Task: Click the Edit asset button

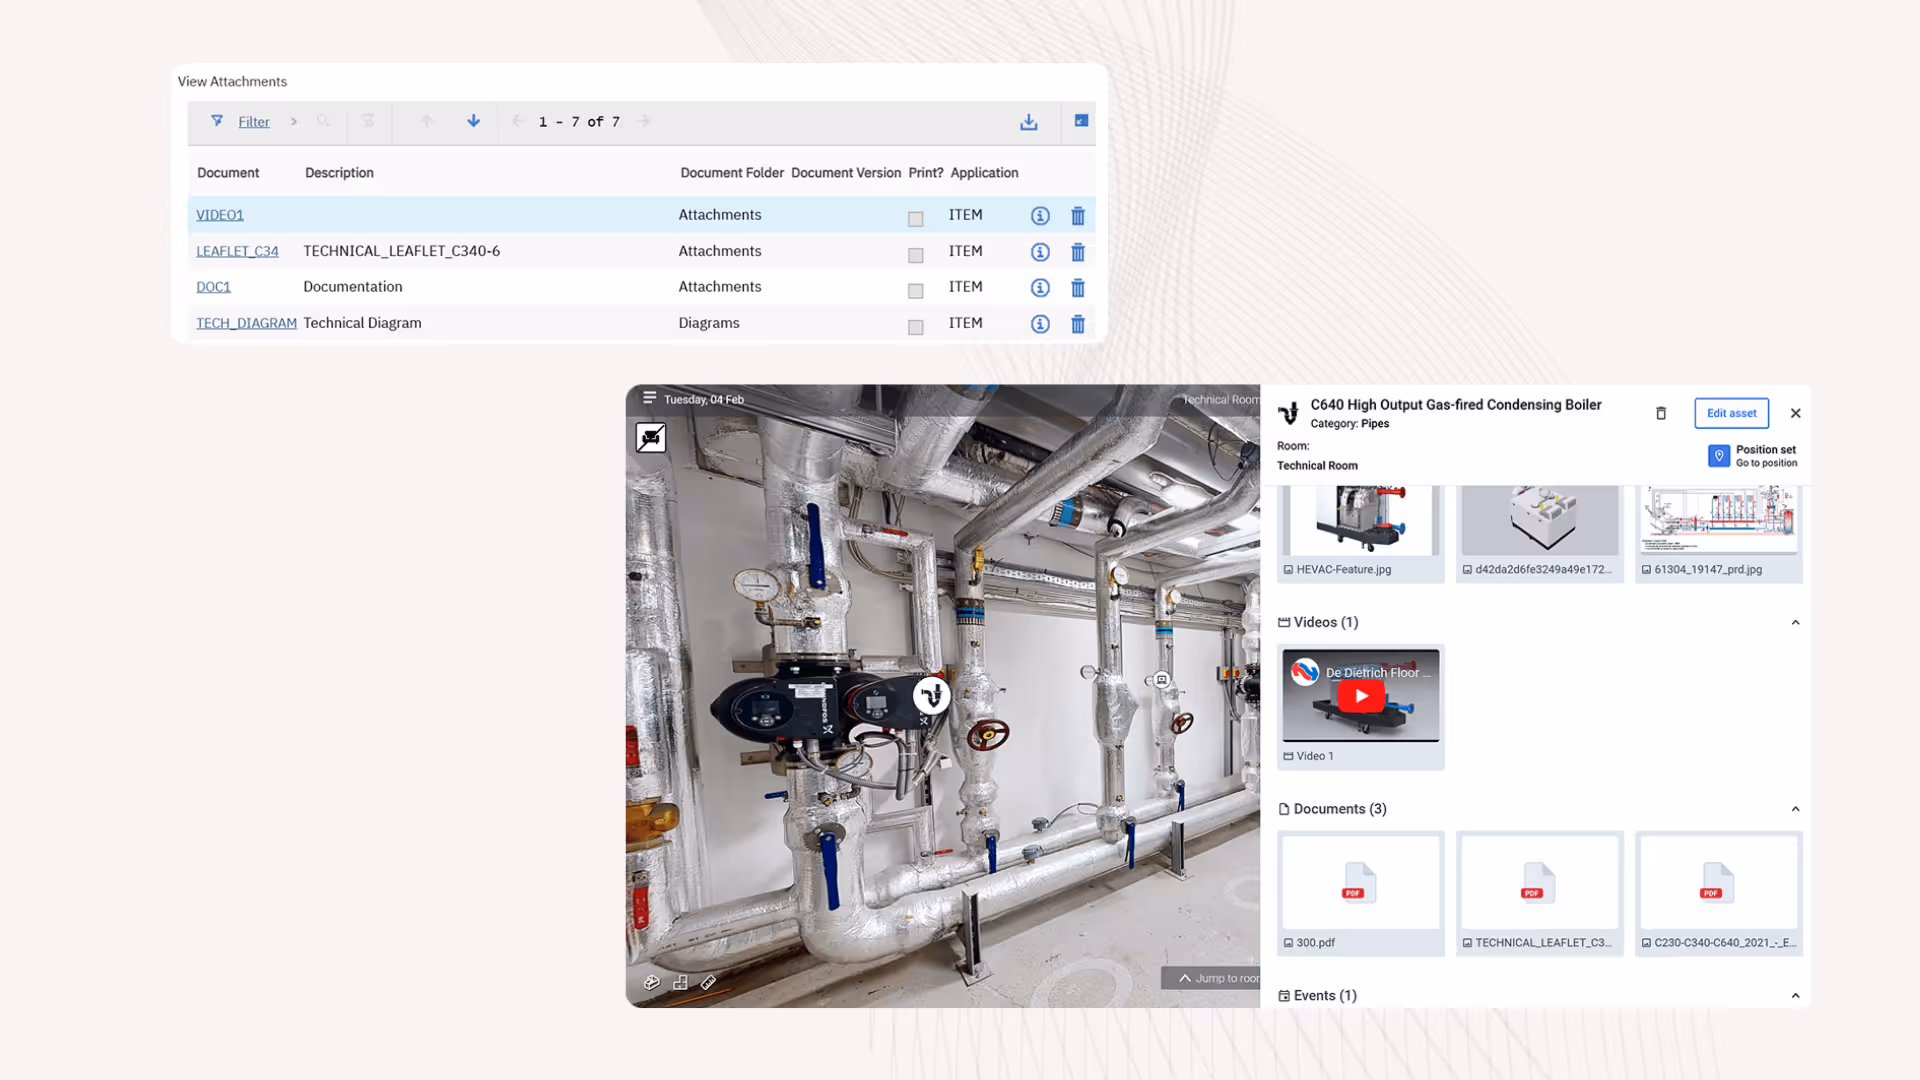Action: click(x=1731, y=413)
